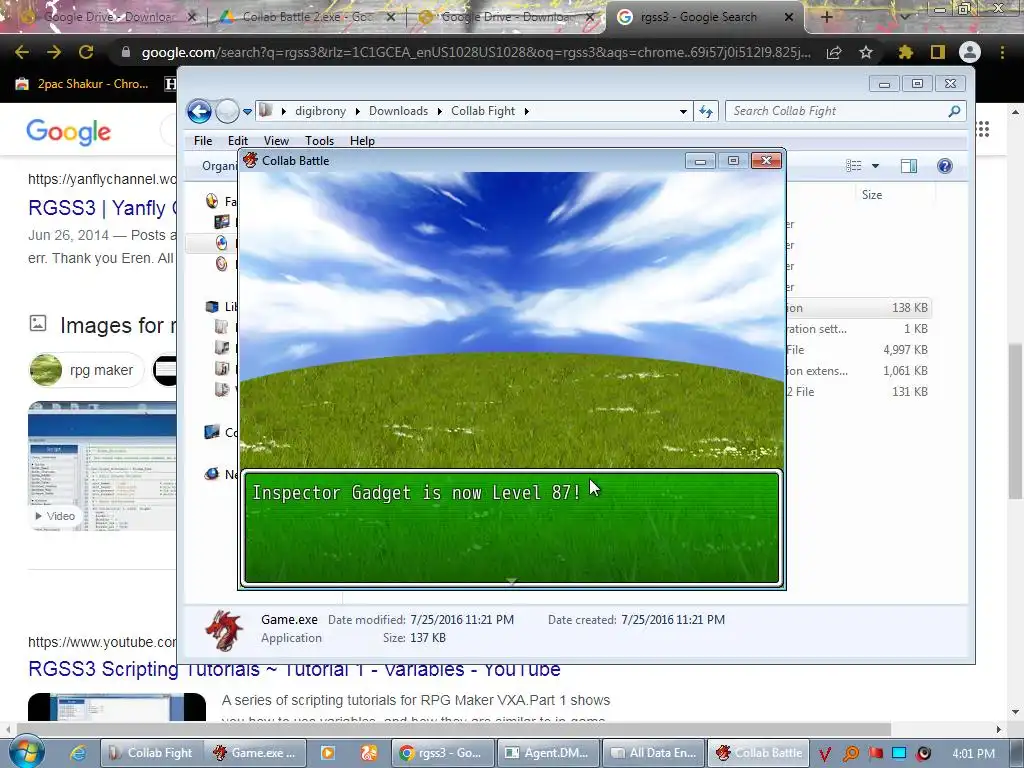Viewport: 1024px width, 768px height.
Task: Open the File menu in Explorer
Action: 203,140
